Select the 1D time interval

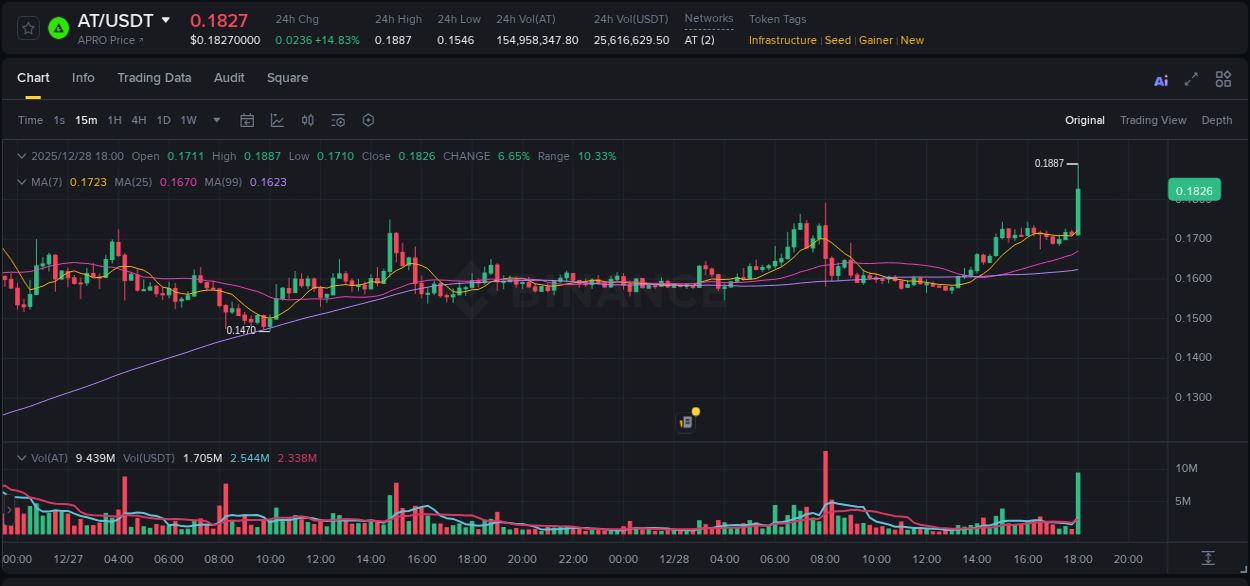(x=163, y=120)
